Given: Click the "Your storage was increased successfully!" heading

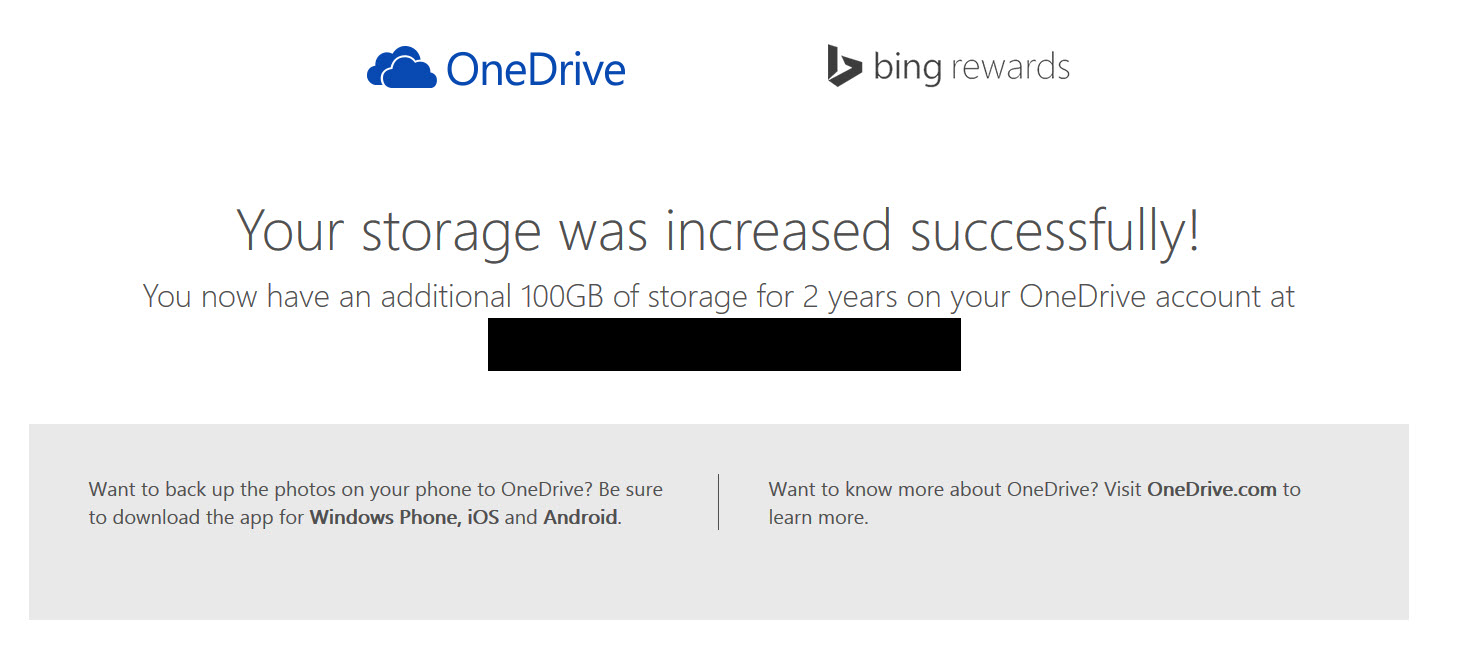Looking at the screenshot, I should pyautogui.click(x=718, y=230).
